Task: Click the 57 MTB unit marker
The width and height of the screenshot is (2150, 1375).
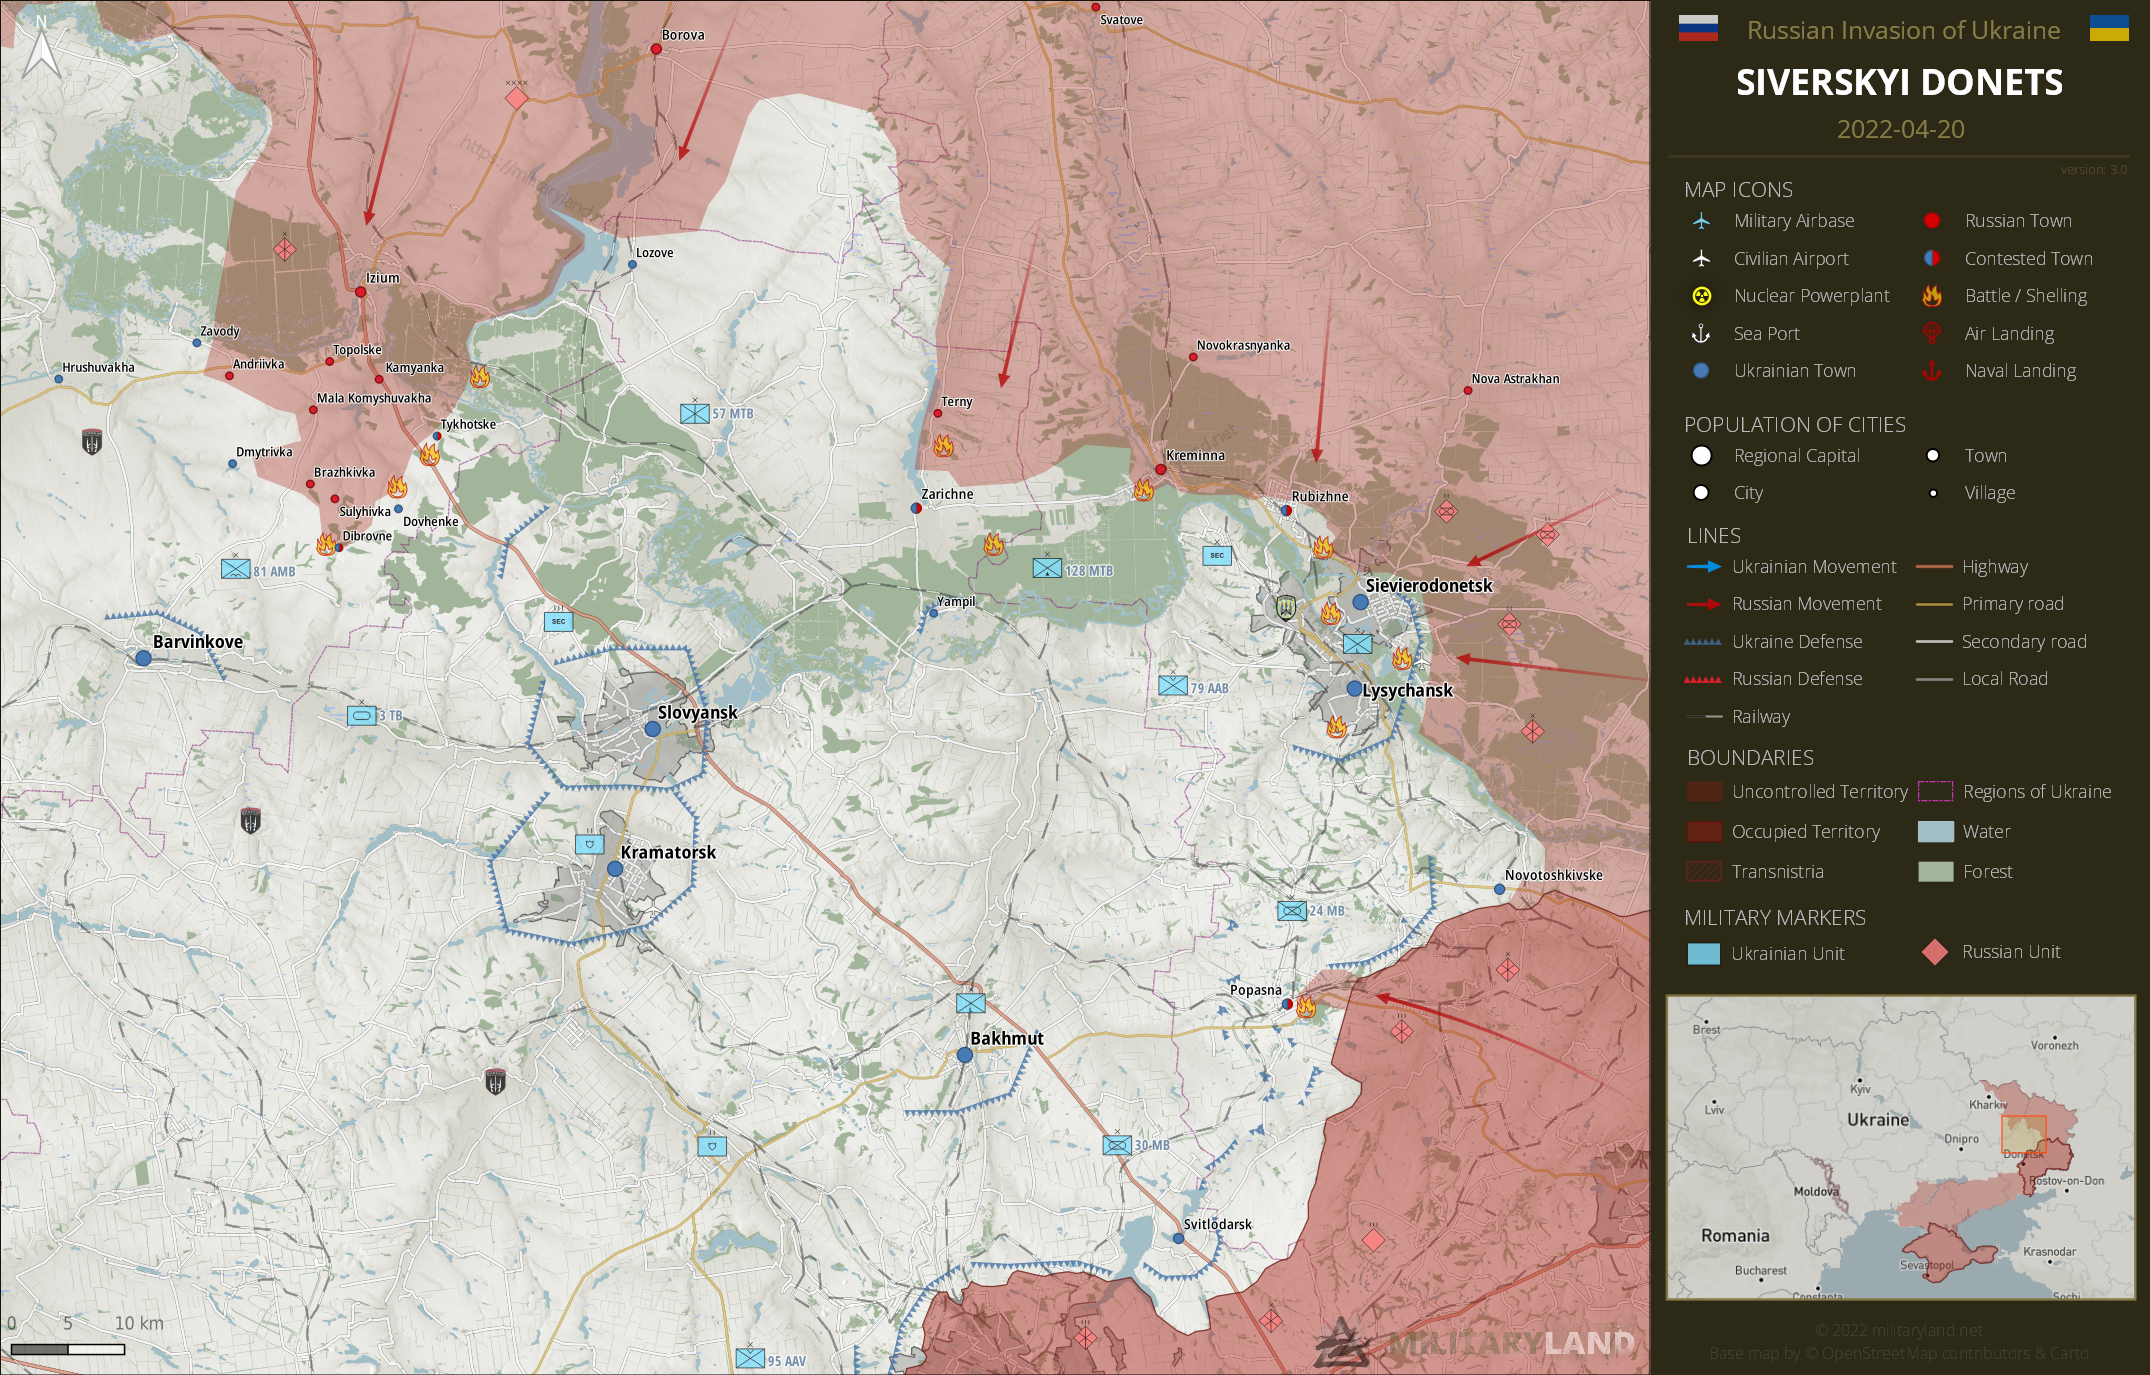Action: click(695, 413)
